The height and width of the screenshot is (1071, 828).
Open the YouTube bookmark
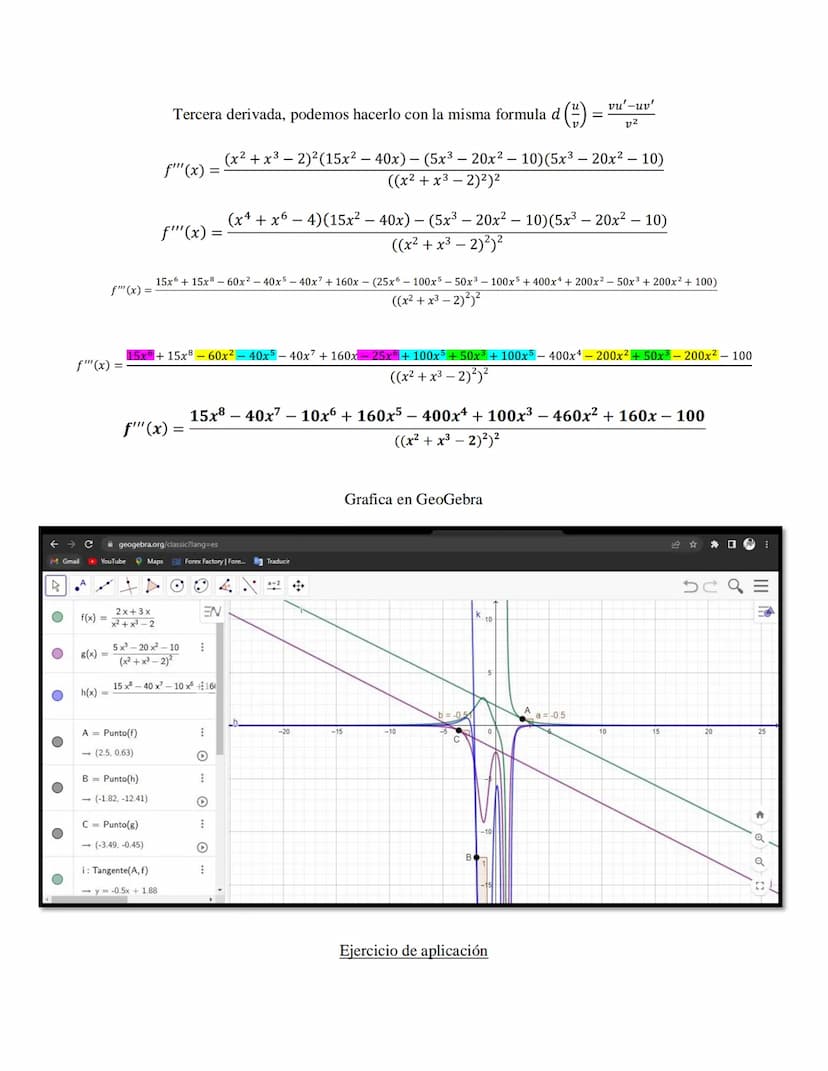tap(107, 561)
